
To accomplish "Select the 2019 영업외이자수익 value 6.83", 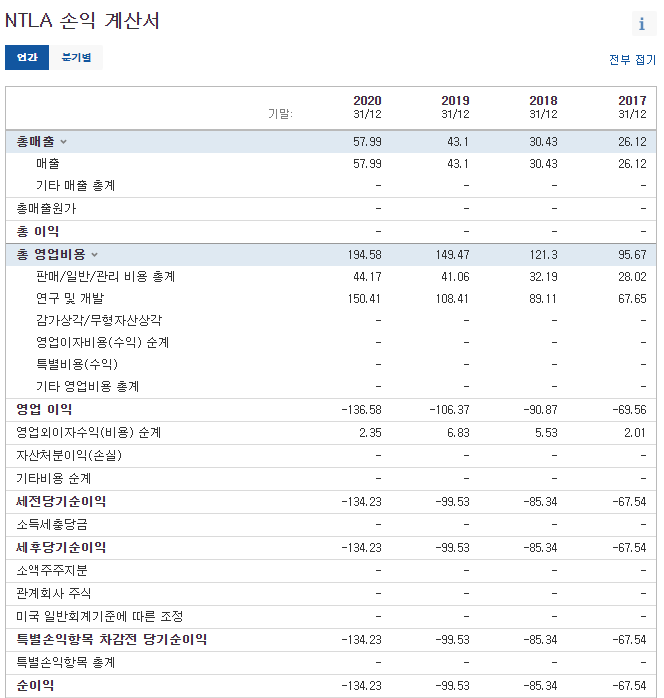I will tap(458, 433).
